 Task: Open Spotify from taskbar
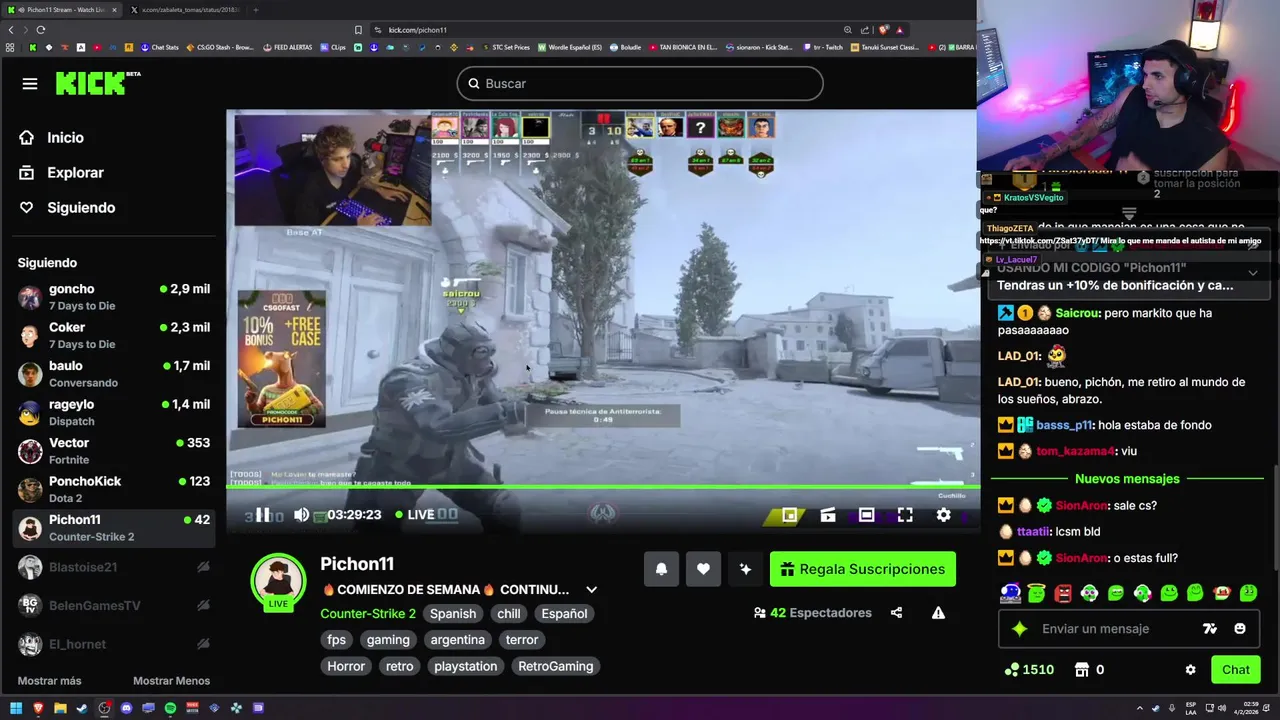point(170,708)
